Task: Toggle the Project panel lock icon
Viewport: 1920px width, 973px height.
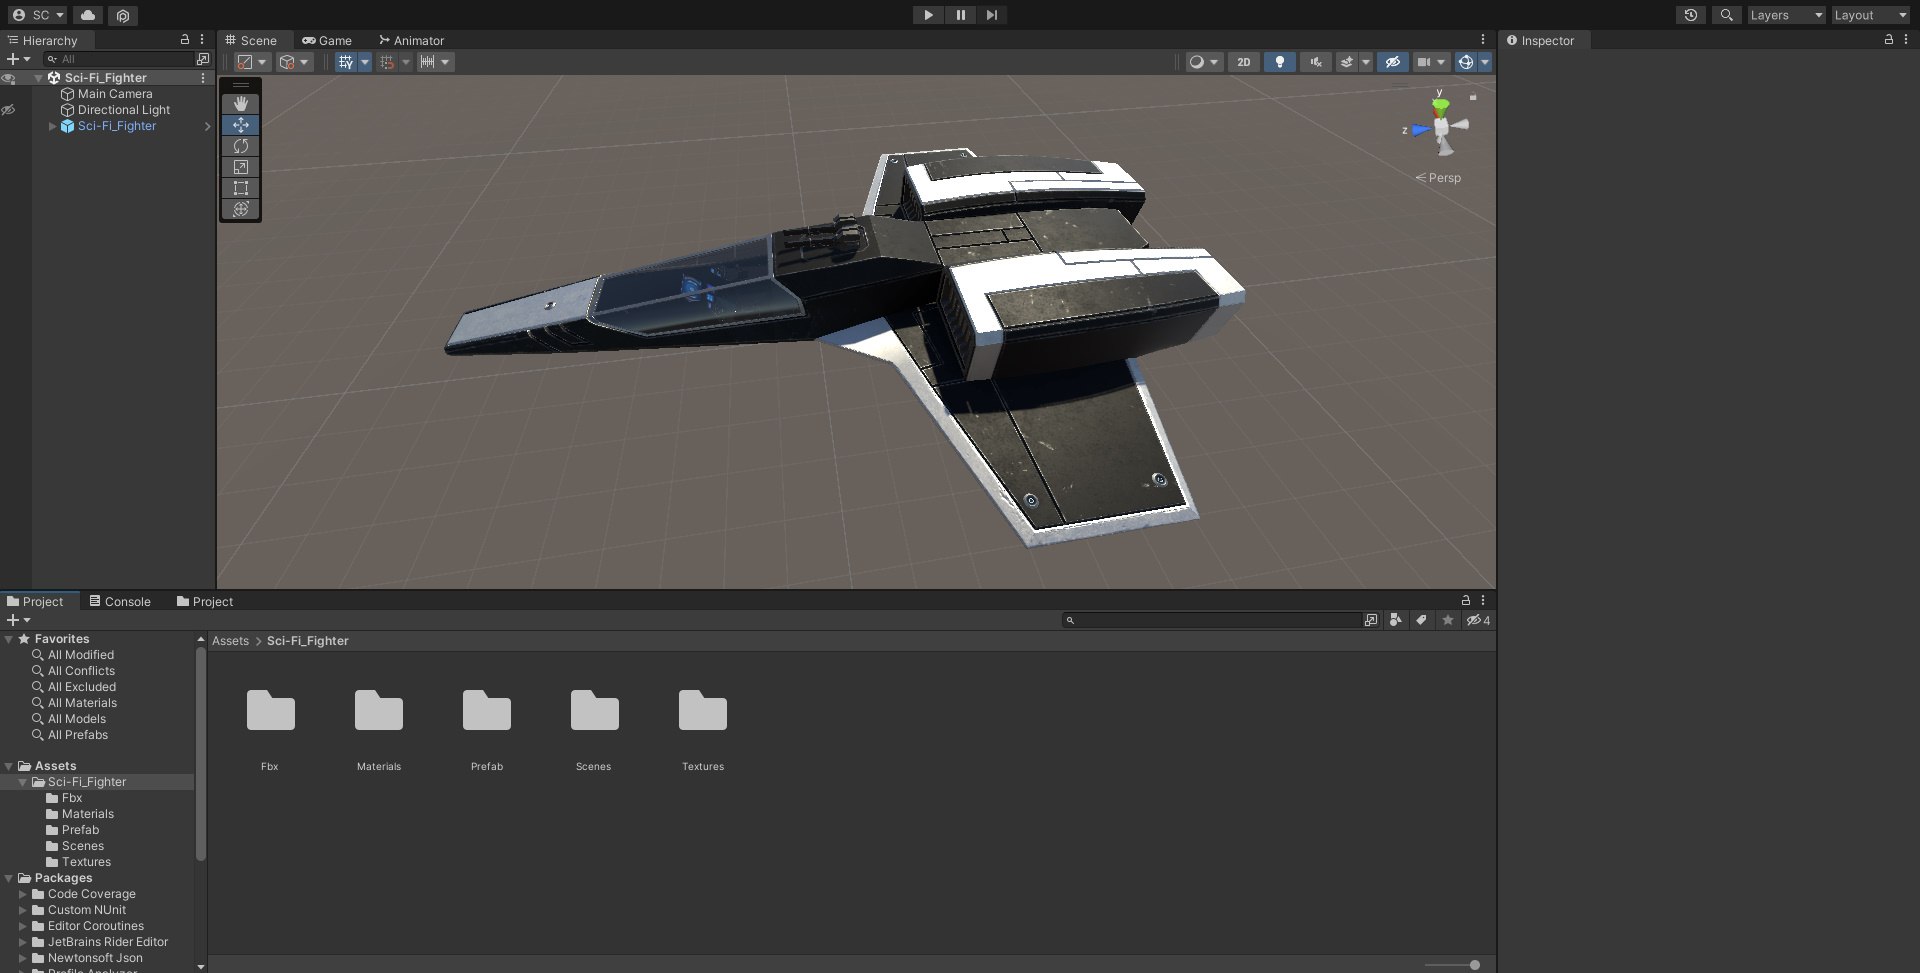Action: [1466, 601]
